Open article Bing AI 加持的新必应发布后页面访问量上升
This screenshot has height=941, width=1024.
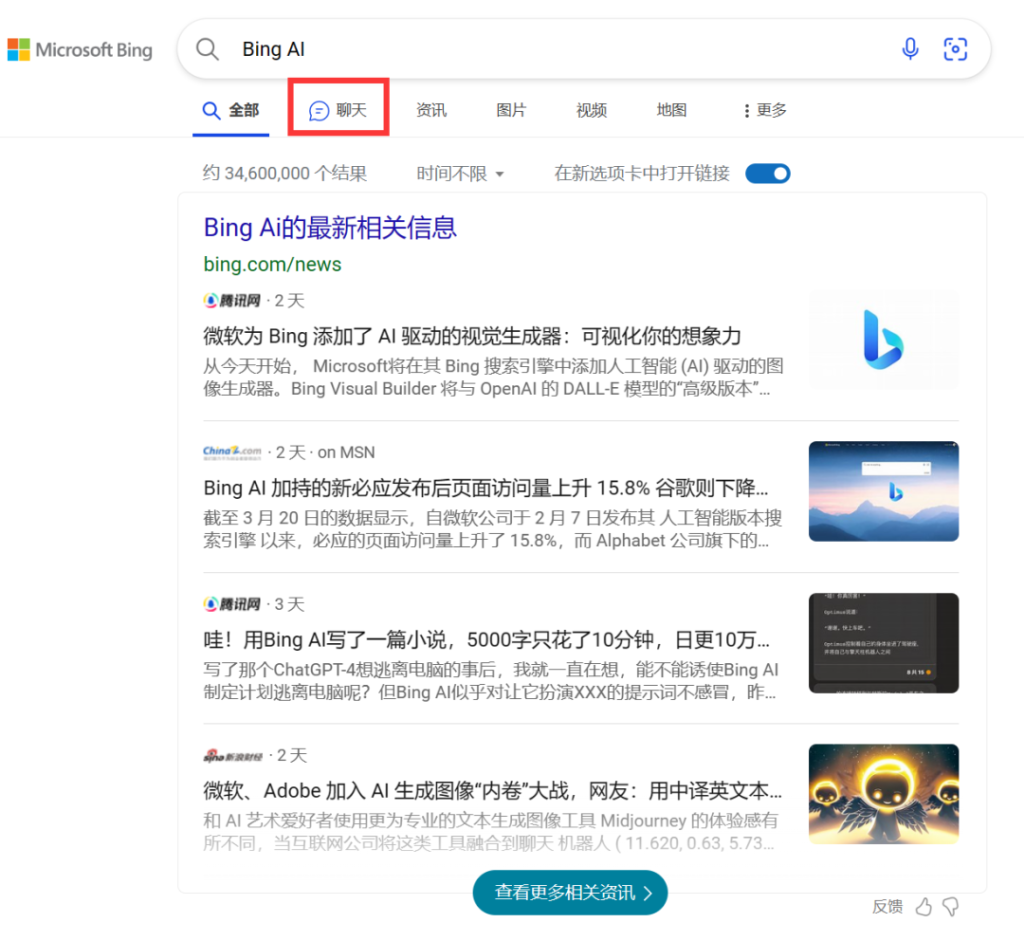click(485, 488)
